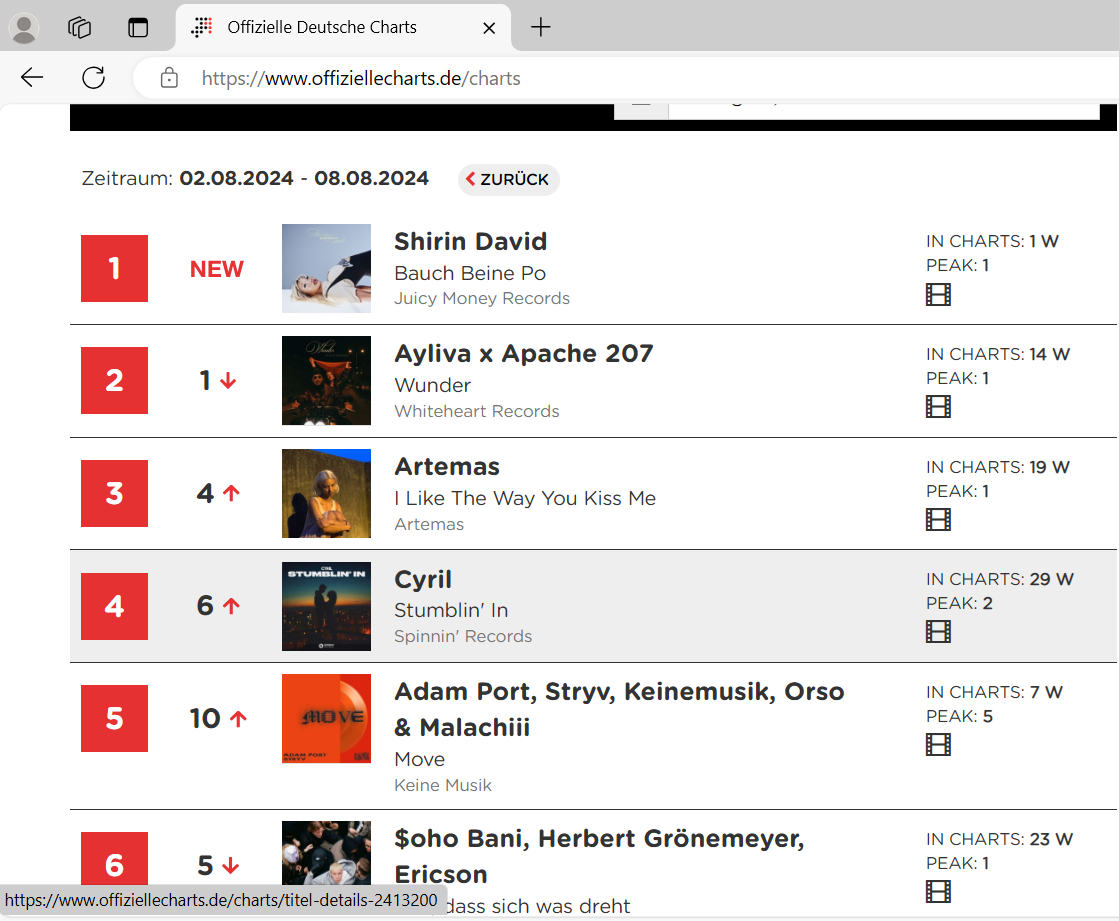This screenshot has width=1119, height=921.
Task: Click browser back arrow button
Action: tap(32, 78)
